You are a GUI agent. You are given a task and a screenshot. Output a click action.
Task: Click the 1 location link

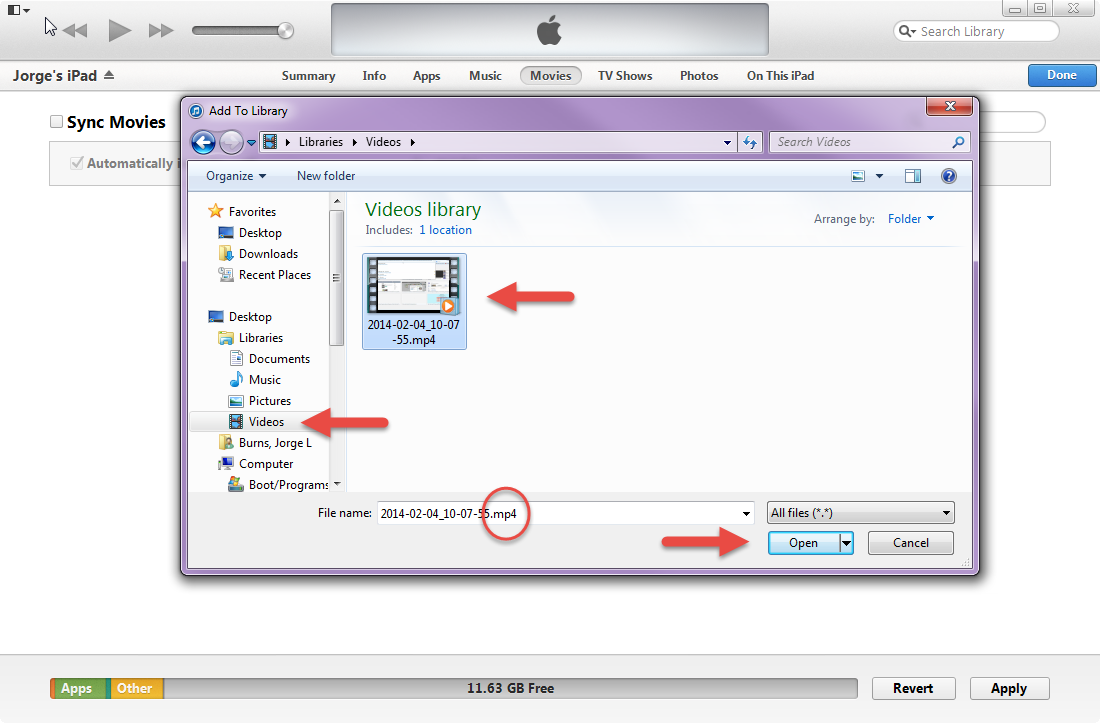tap(445, 230)
